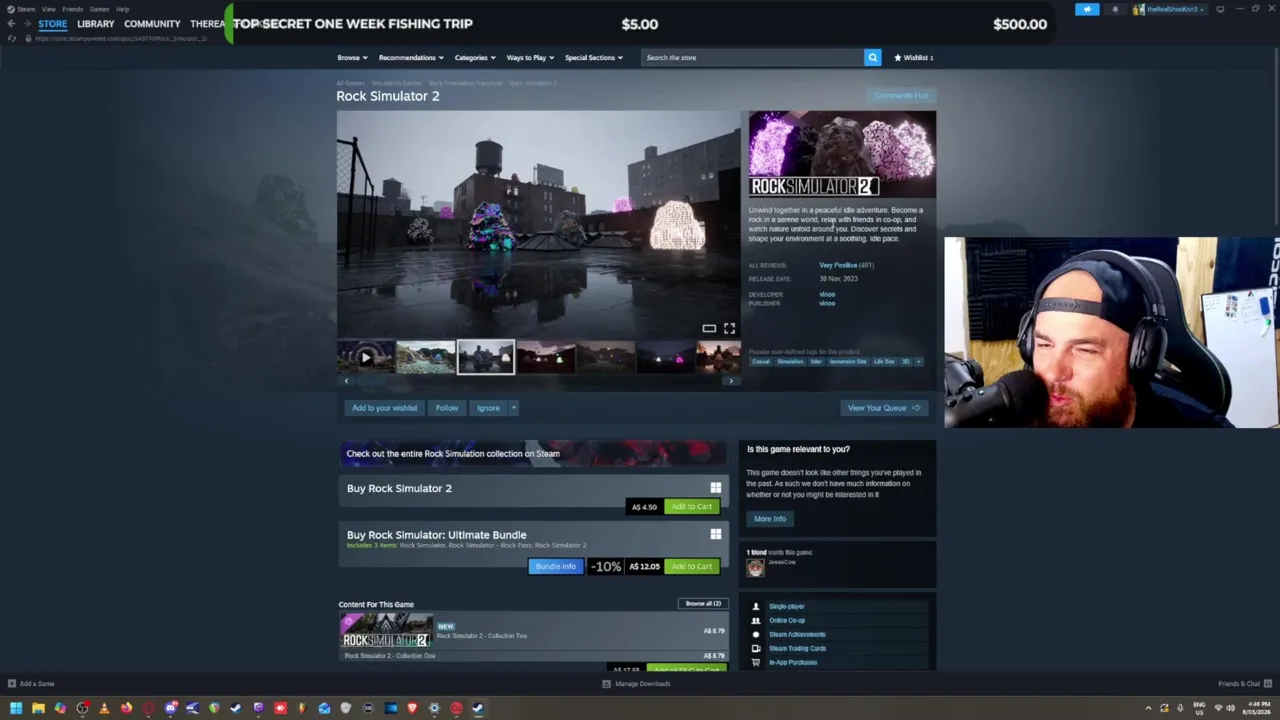Screen dimensions: 1280x720
Task: Play the trailer video thumbnail
Action: pyautogui.click(x=365, y=357)
